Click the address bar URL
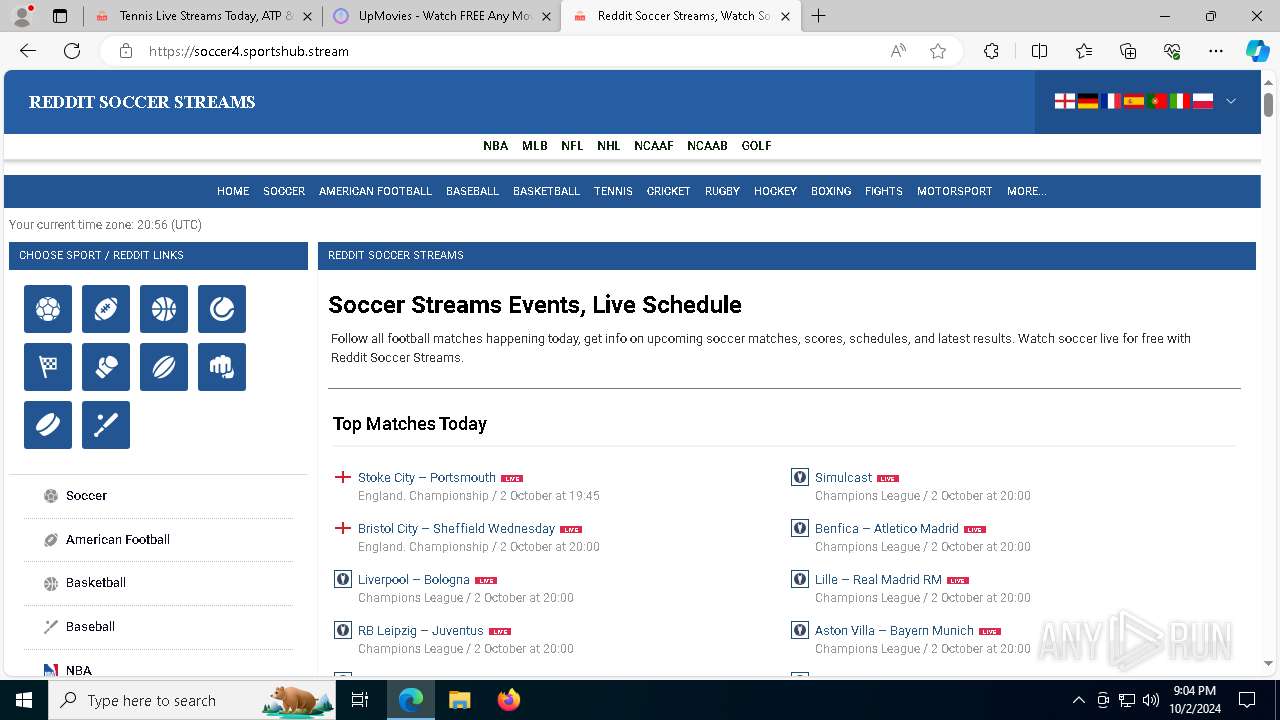Screen dimensions: 1280x720 248,51
